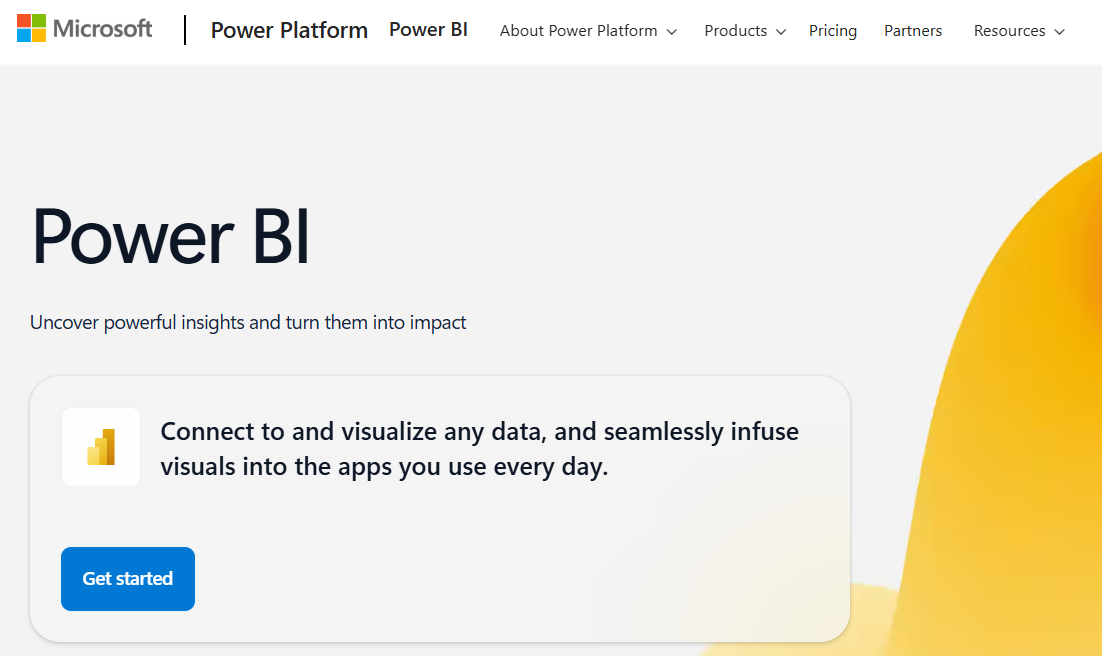Click the downward arrow beside Resources
Viewport: 1102px width, 656px height.
click(1058, 32)
